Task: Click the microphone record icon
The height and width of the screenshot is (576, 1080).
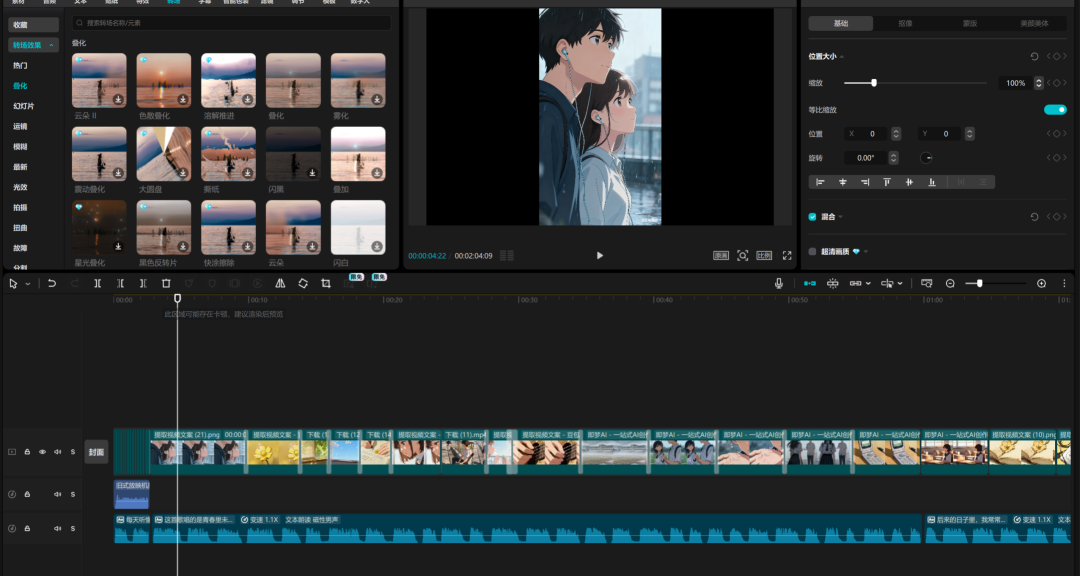Action: [779, 283]
